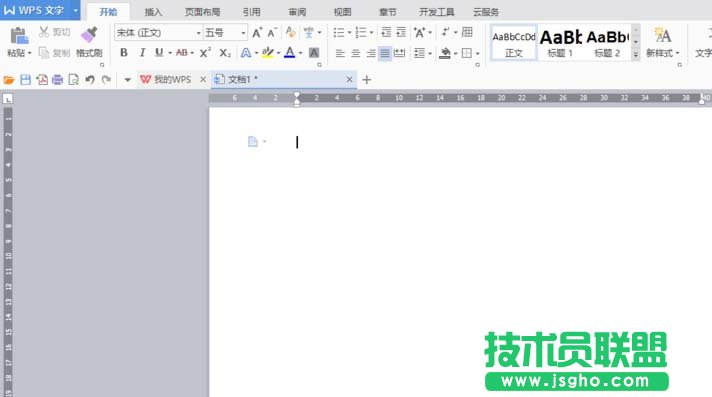
Task: Open the font name dropdown 宋体 (正文)
Action: 198,33
